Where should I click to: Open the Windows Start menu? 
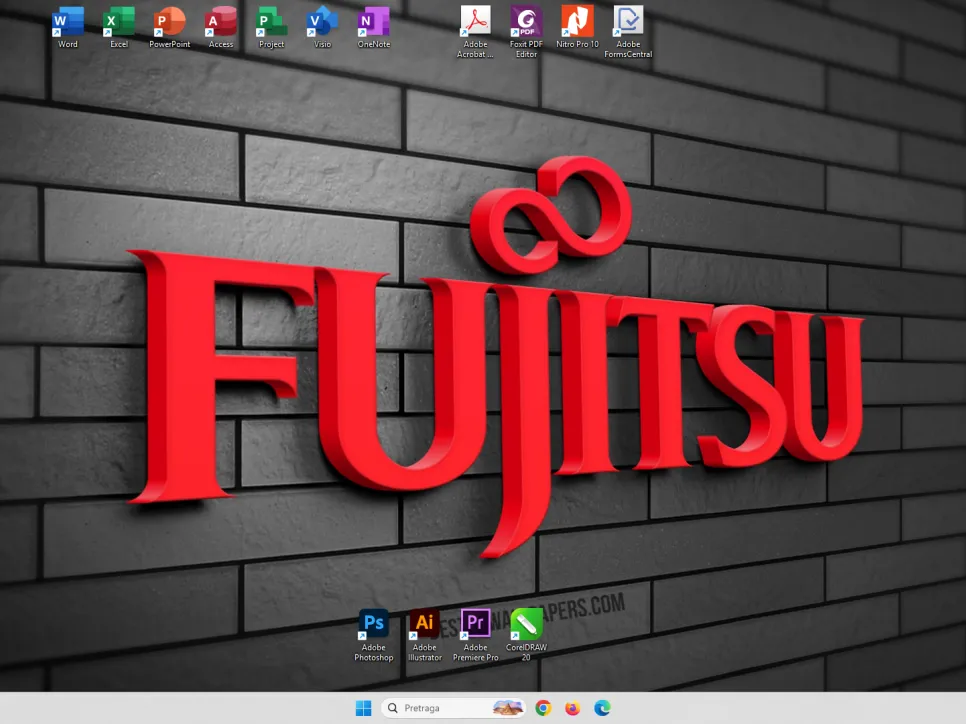(363, 708)
